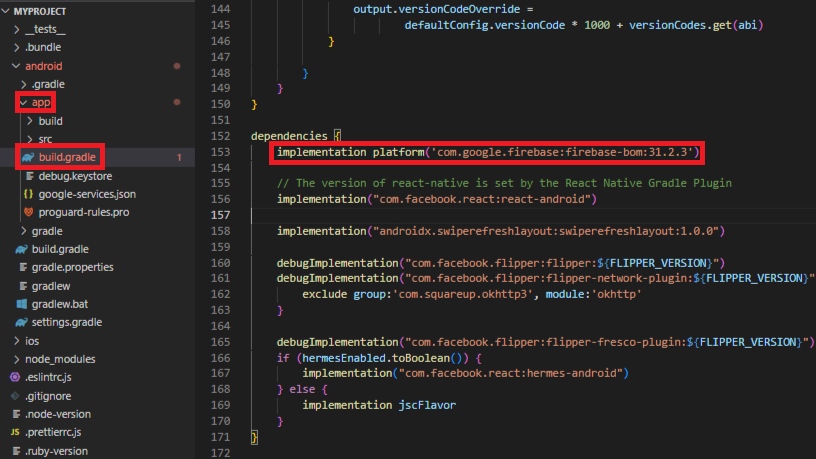The width and height of the screenshot is (816, 459).
Task: Collapse the MYPROJECT root folder chevron
Action: point(6,11)
